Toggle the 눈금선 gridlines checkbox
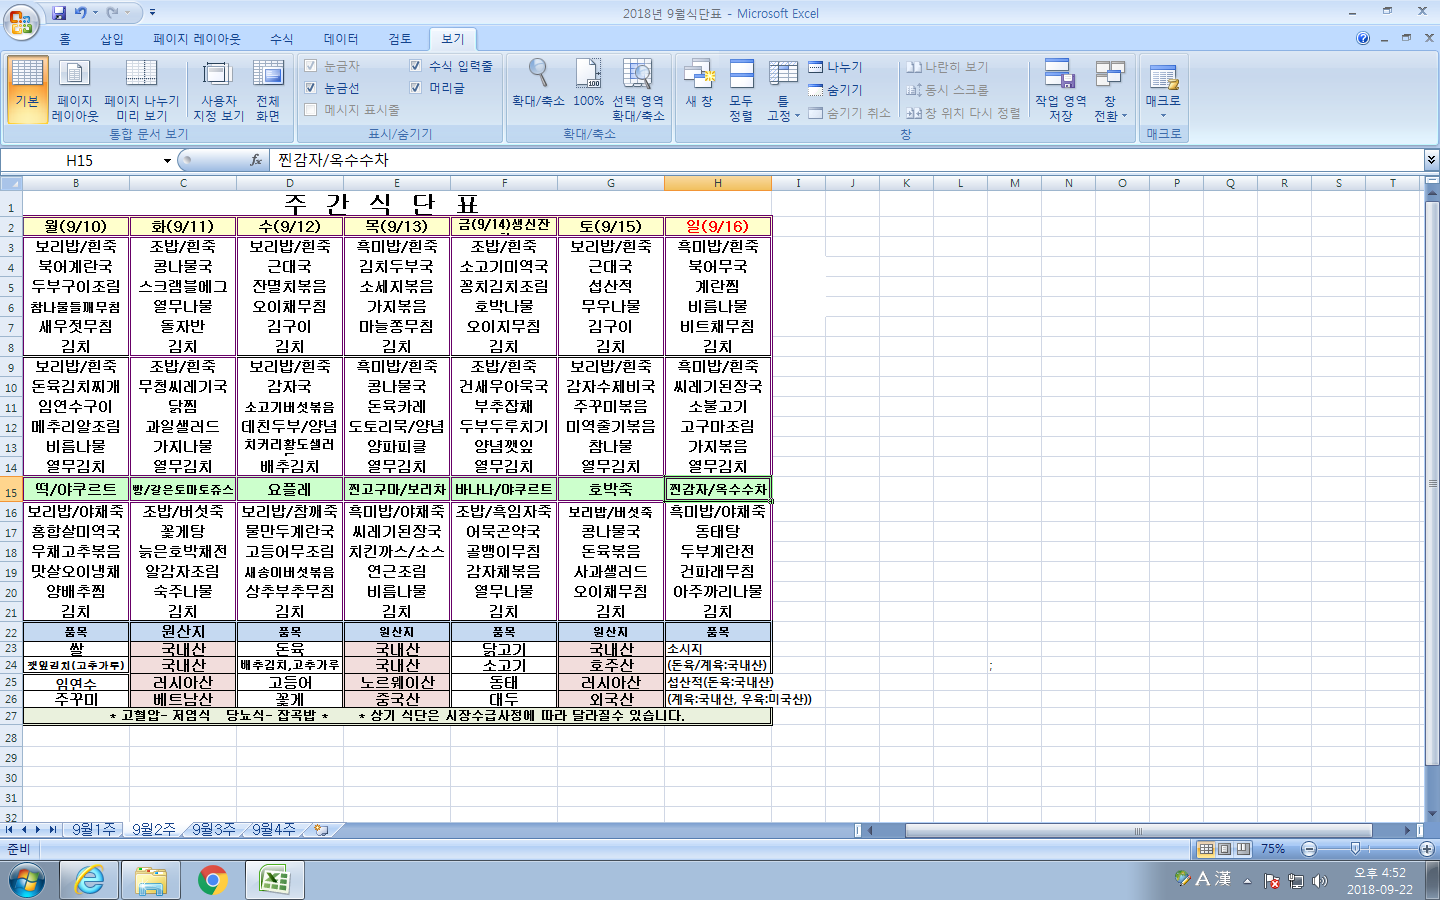Image resolution: width=1440 pixels, height=900 pixels. 311,88
